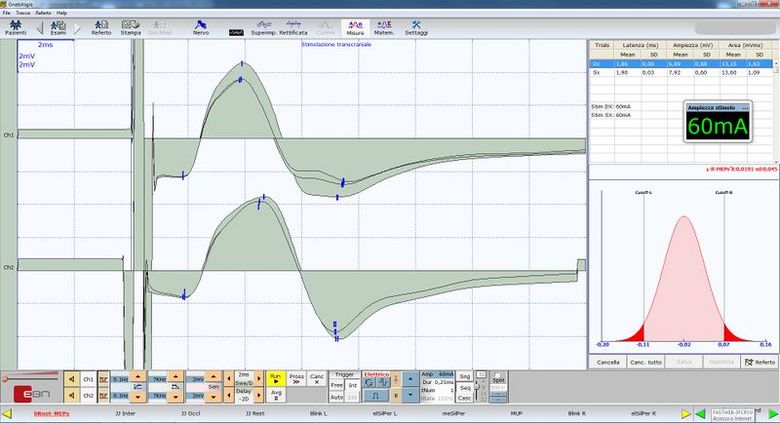This screenshot has height=423, width=780.
Task: Activate the Misure measurements tool
Action: (355, 27)
